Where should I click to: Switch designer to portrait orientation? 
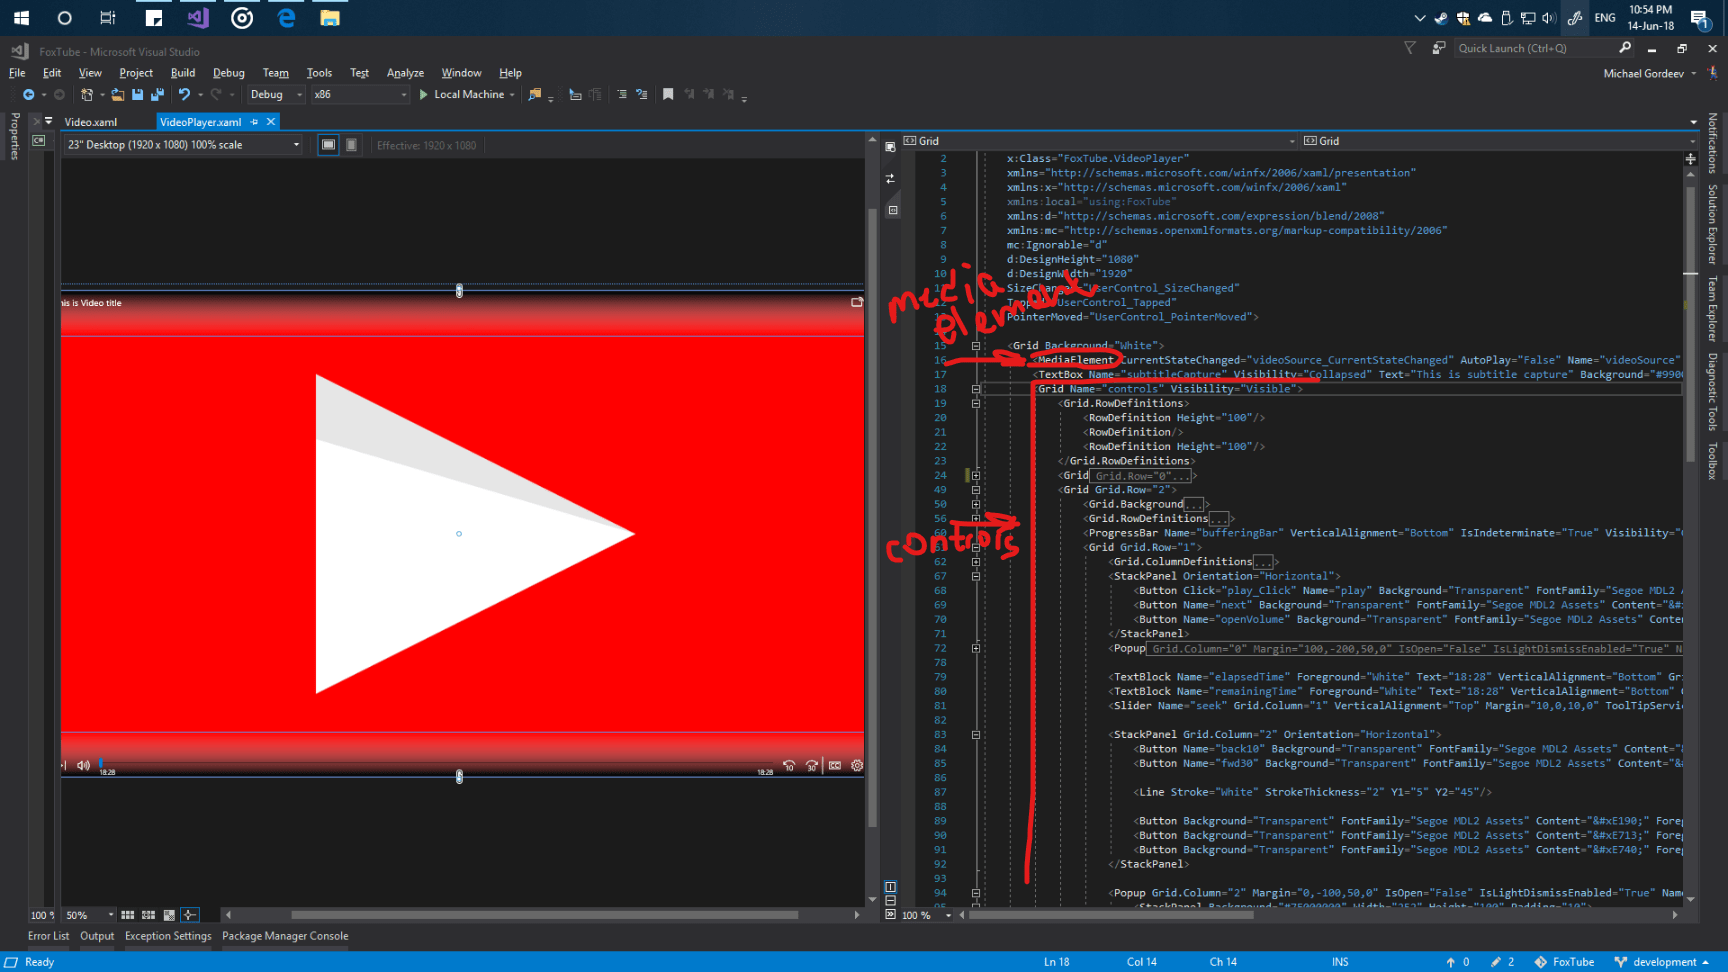tap(351, 145)
